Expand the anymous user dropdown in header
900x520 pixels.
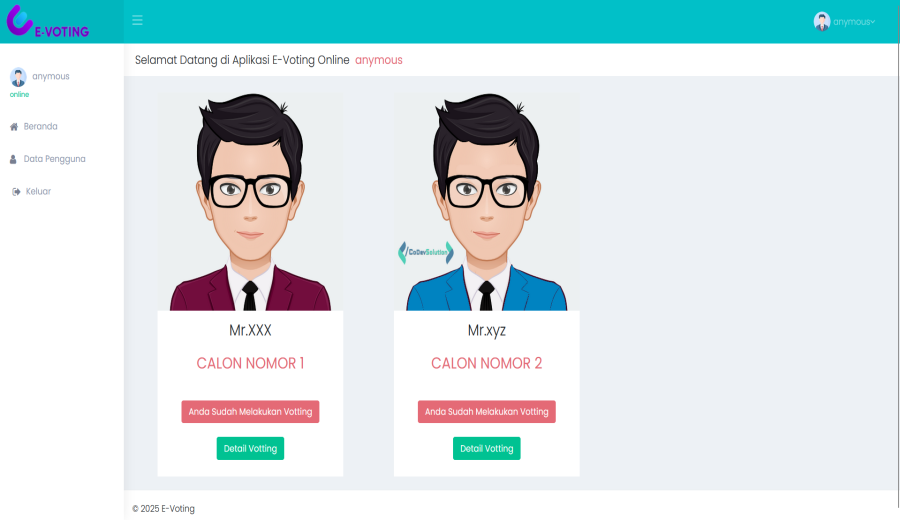pos(844,22)
